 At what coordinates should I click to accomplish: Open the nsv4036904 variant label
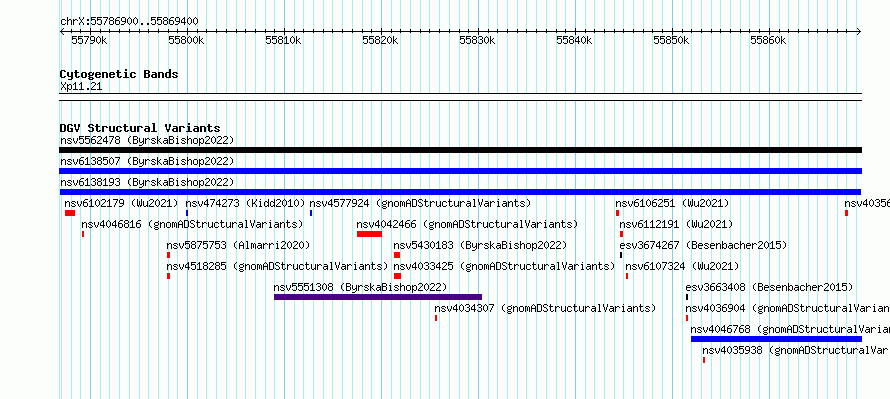[x=787, y=308]
